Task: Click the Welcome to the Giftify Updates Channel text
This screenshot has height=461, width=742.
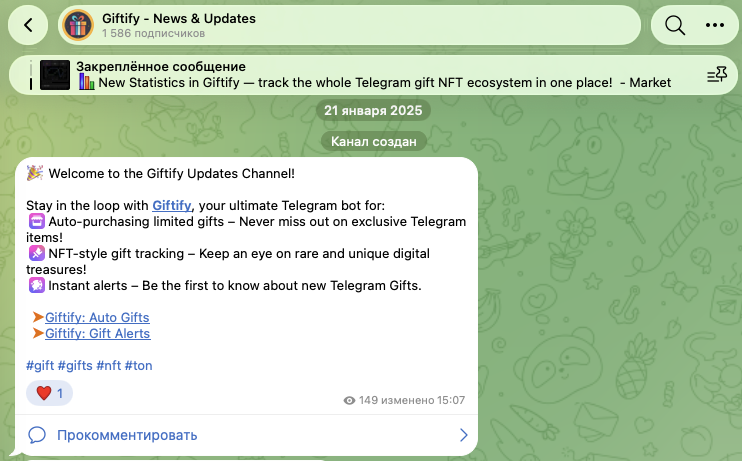Action: pyautogui.click(x=171, y=173)
